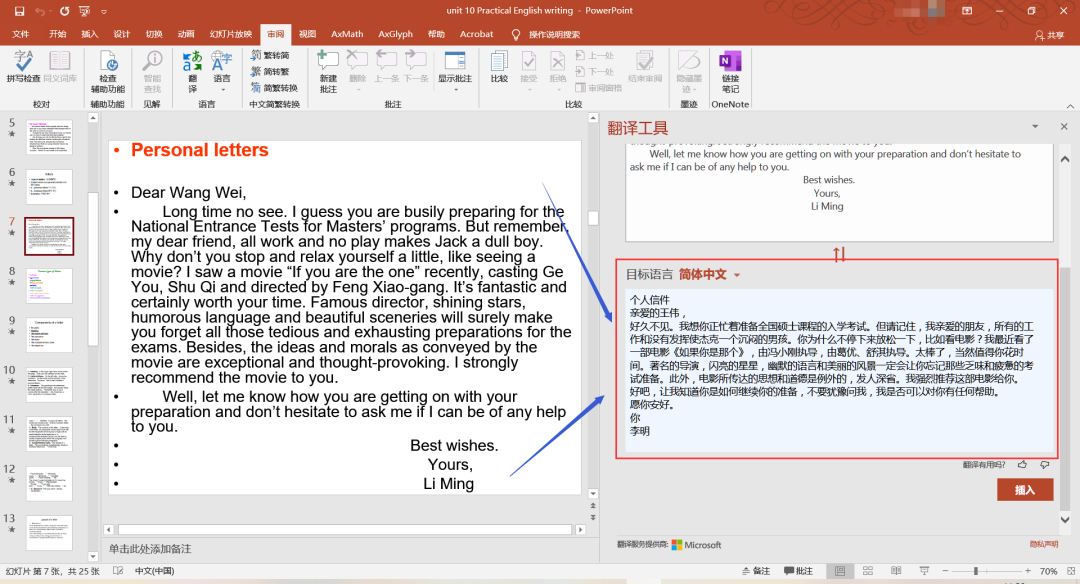Click the 中文(中国) language status indicator
Image resolution: width=1080 pixels, height=584 pixels.
coord(154,571)
